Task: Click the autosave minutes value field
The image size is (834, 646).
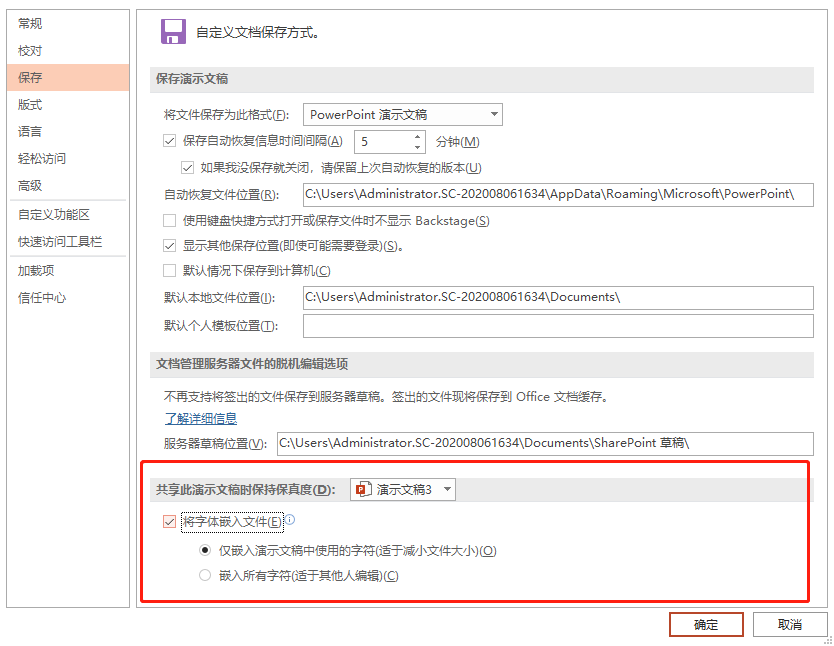Action: pyautogui.click(x=383, y=141)
